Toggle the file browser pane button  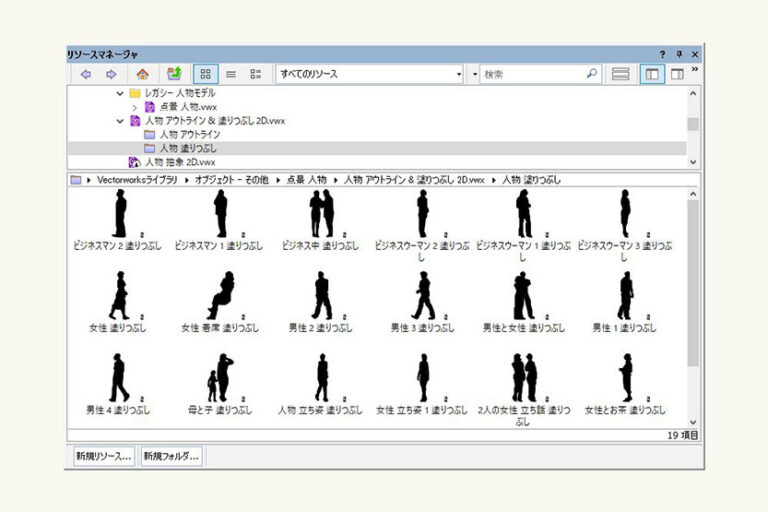pos(652,74)
